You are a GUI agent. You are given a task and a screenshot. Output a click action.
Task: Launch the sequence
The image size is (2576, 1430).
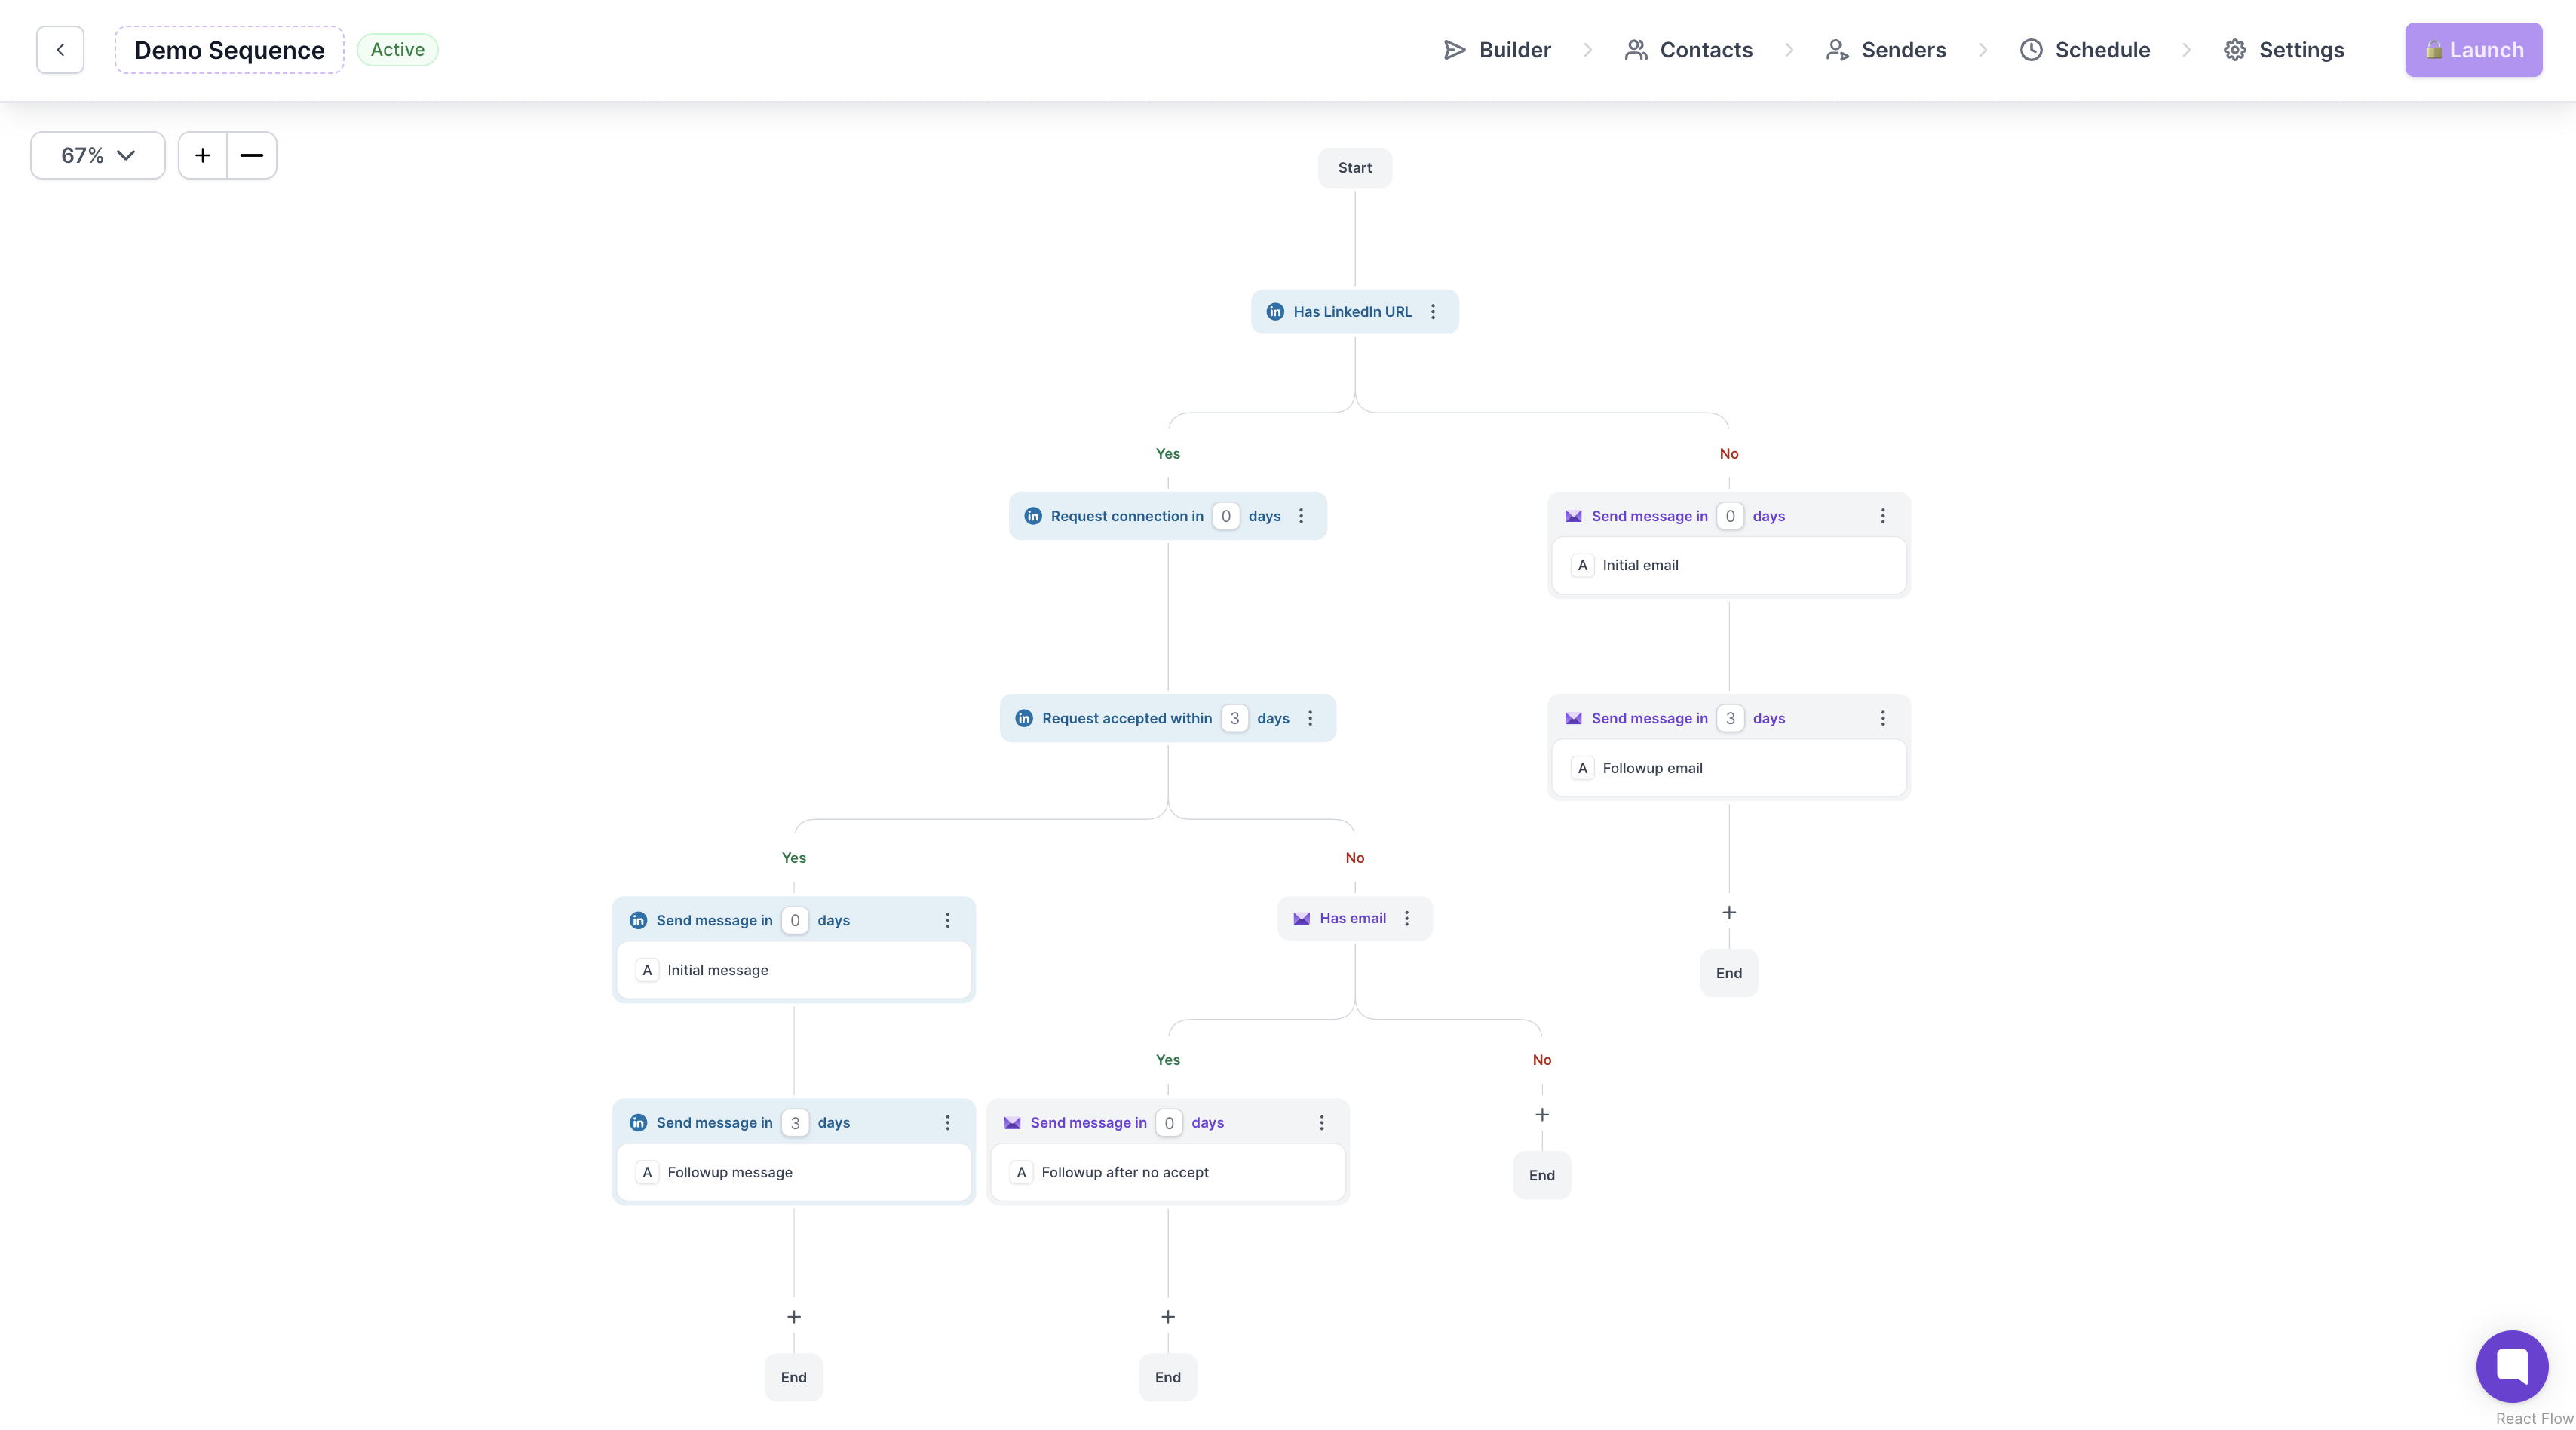(2473, 50)
